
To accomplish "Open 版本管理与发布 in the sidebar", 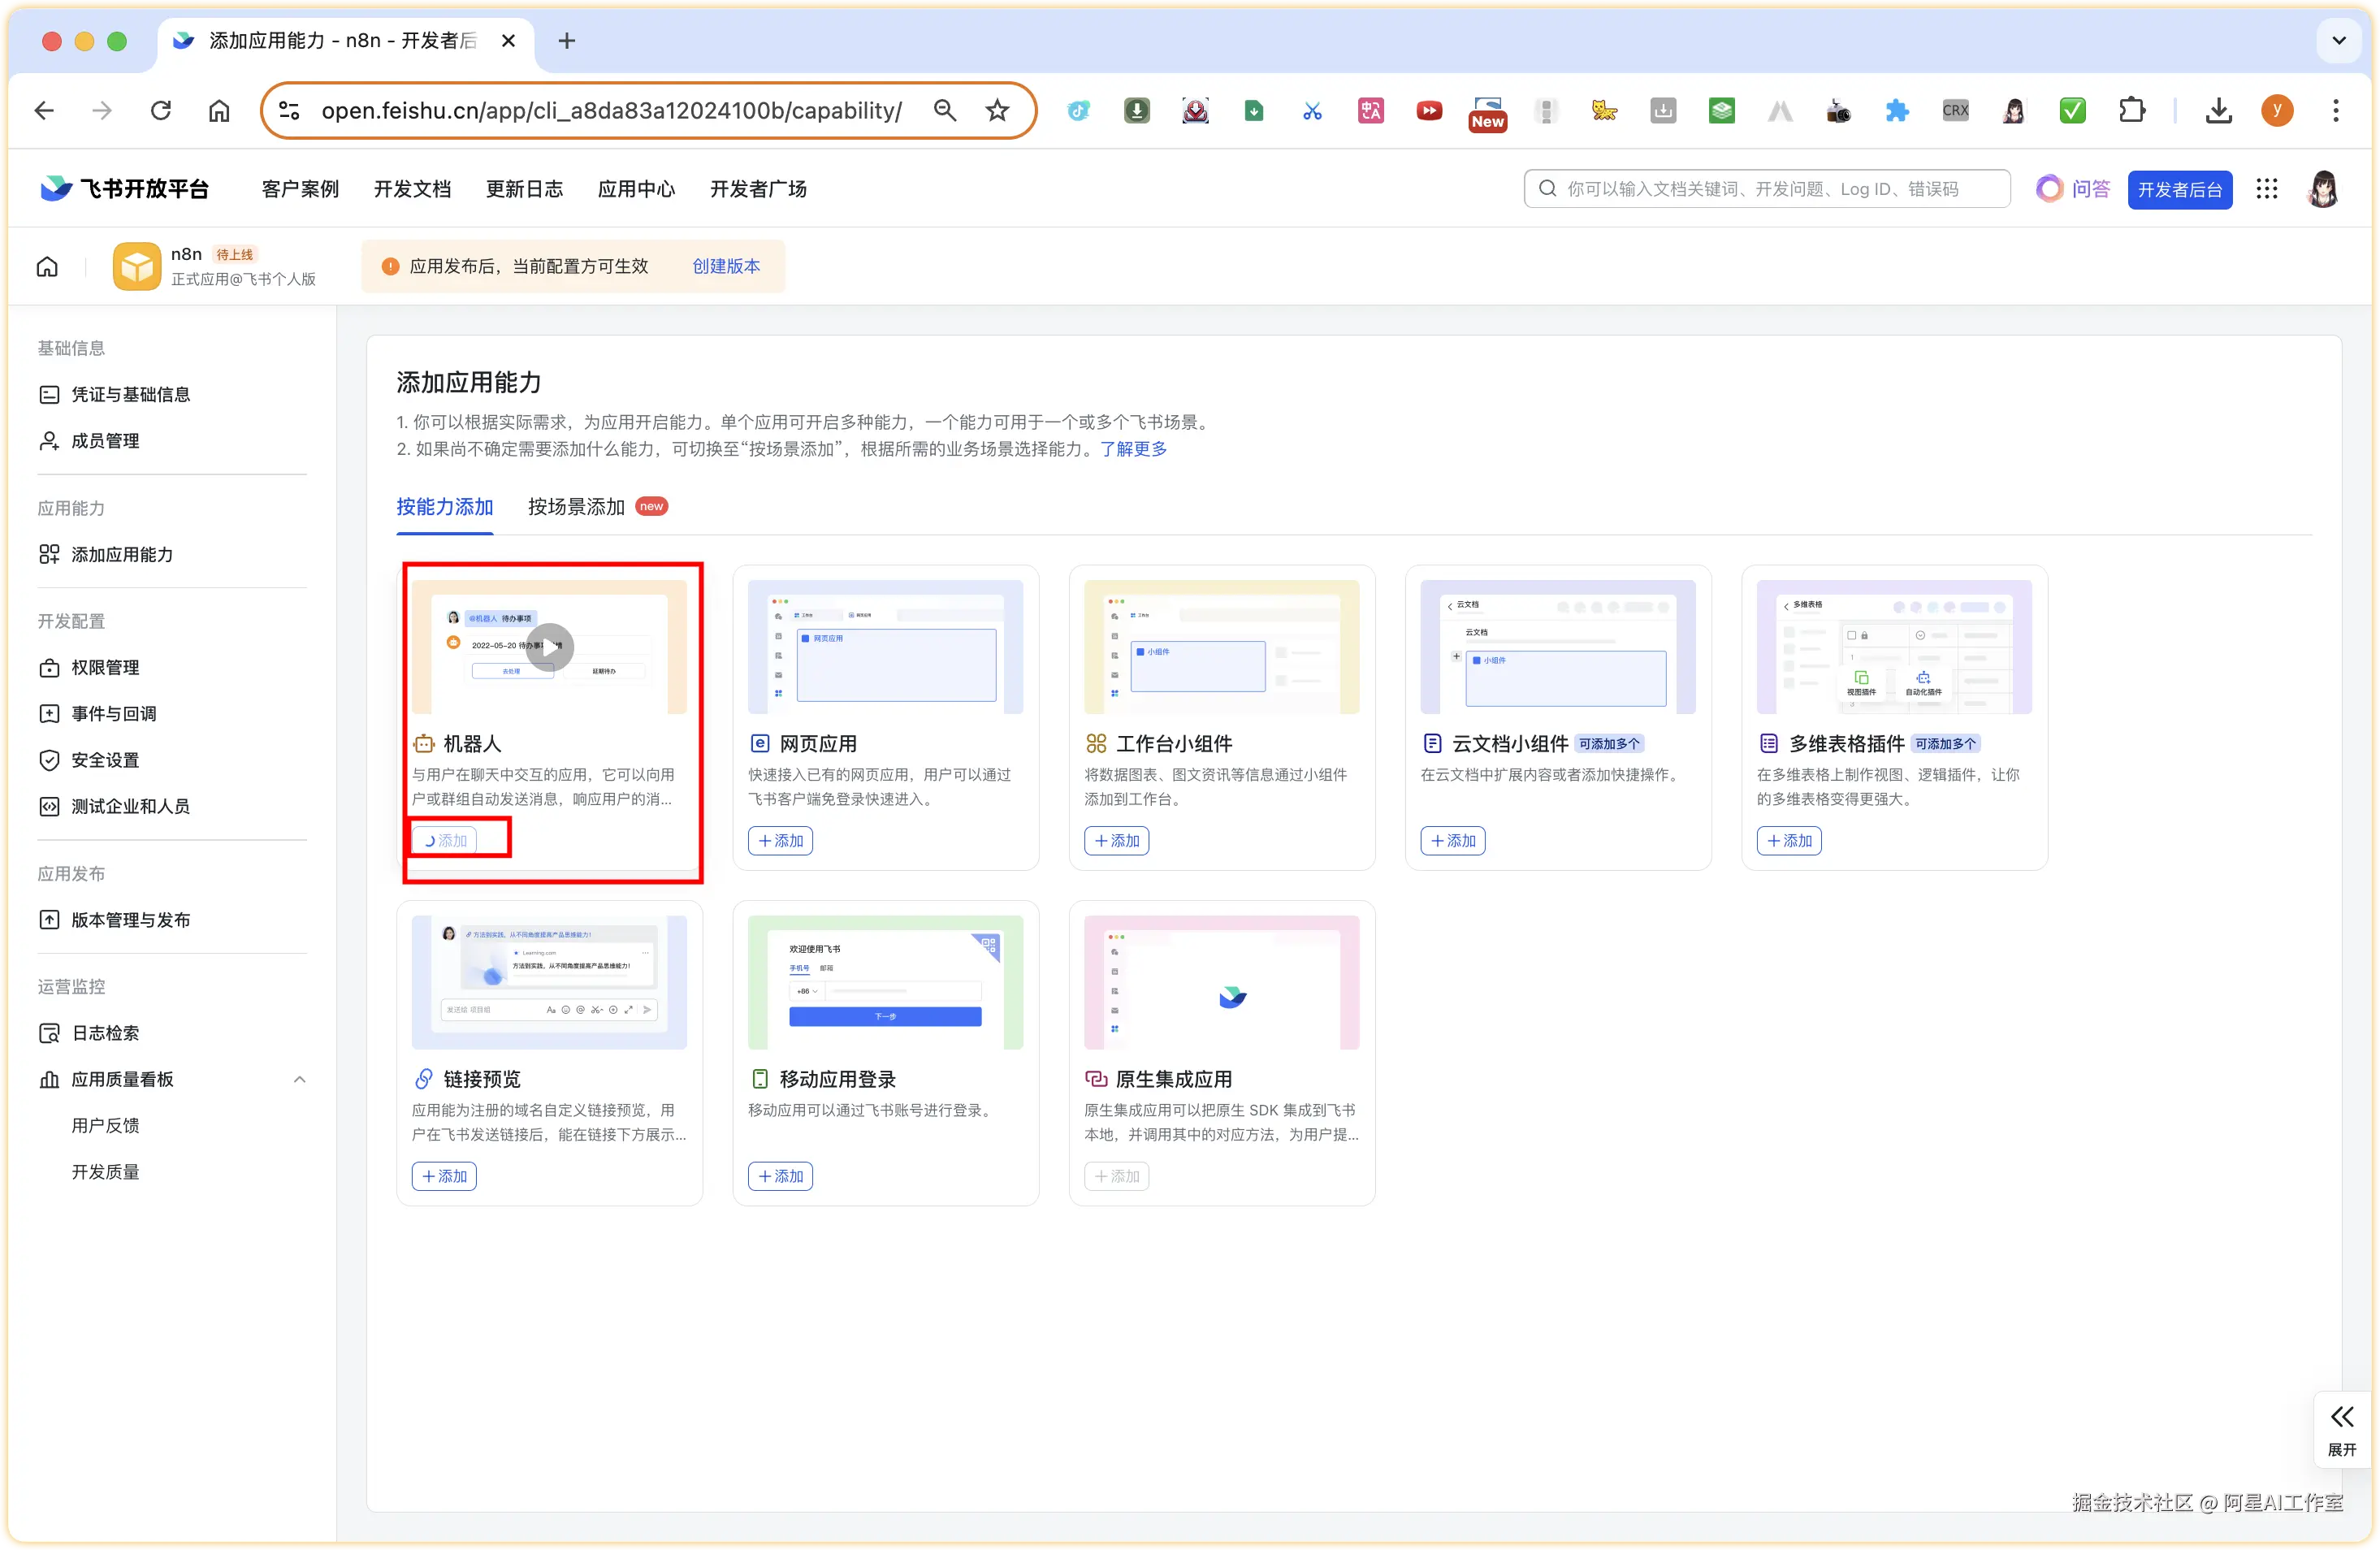I will [130, 920].
